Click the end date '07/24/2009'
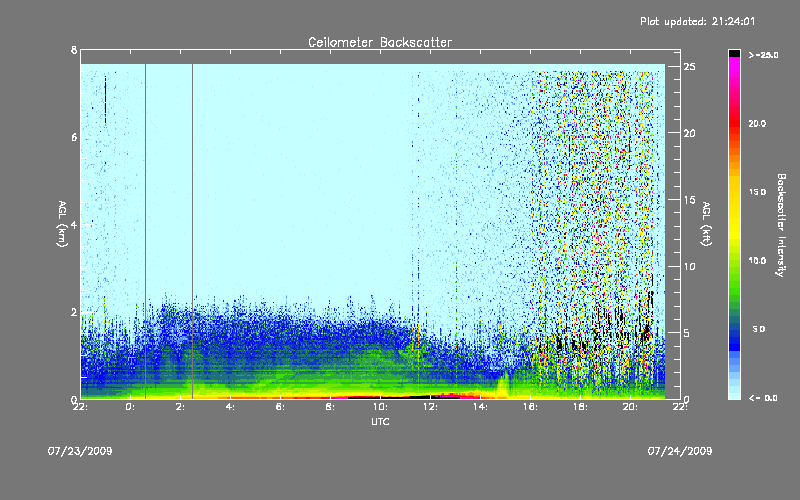The width and height of the screenshot is (800, 500). click(680, 451)
